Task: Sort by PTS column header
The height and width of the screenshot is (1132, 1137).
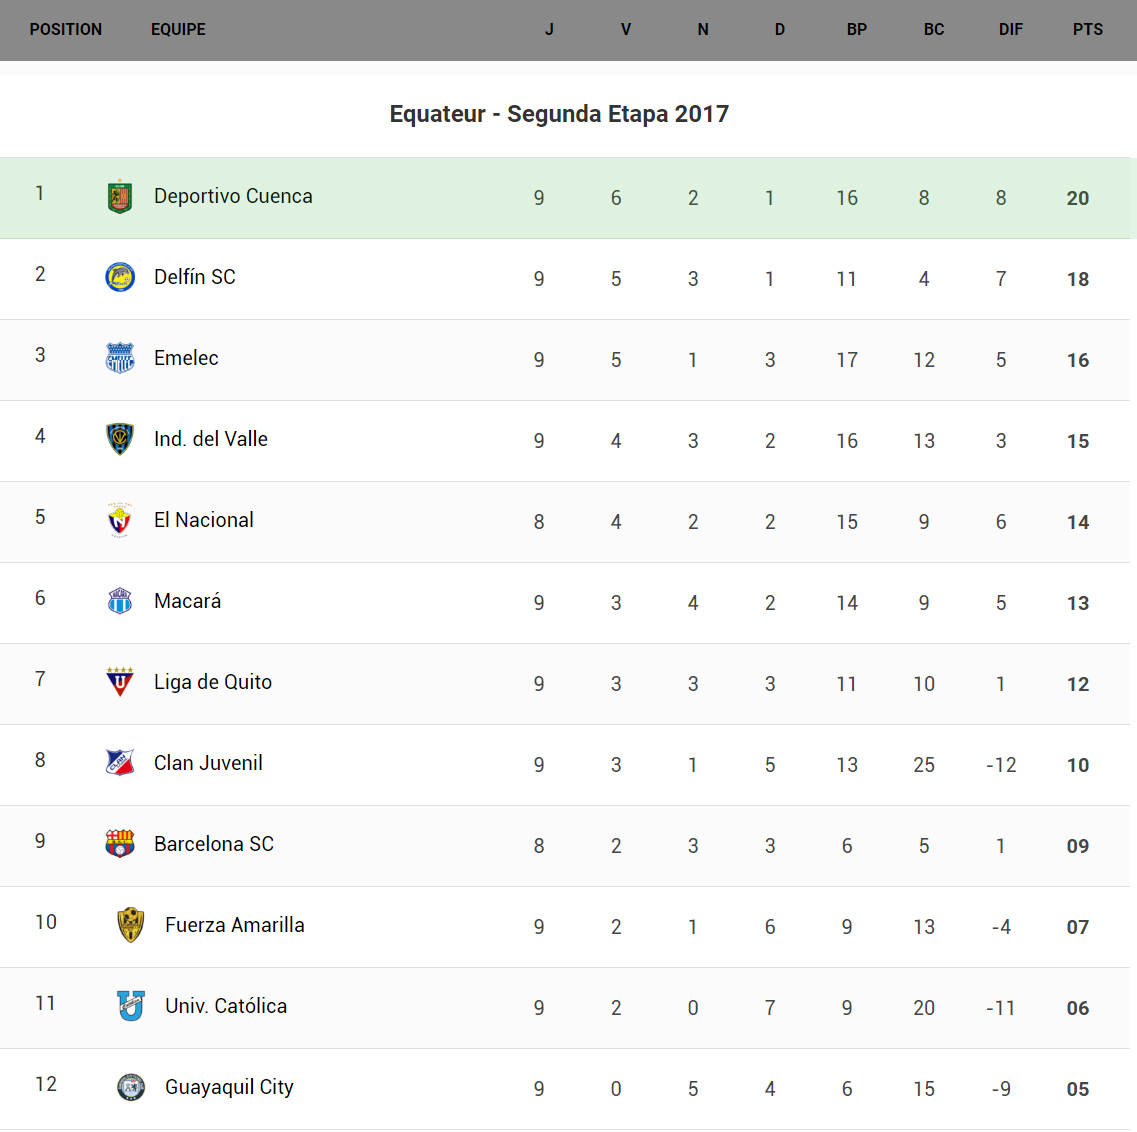Action: tap(1087, 30)
